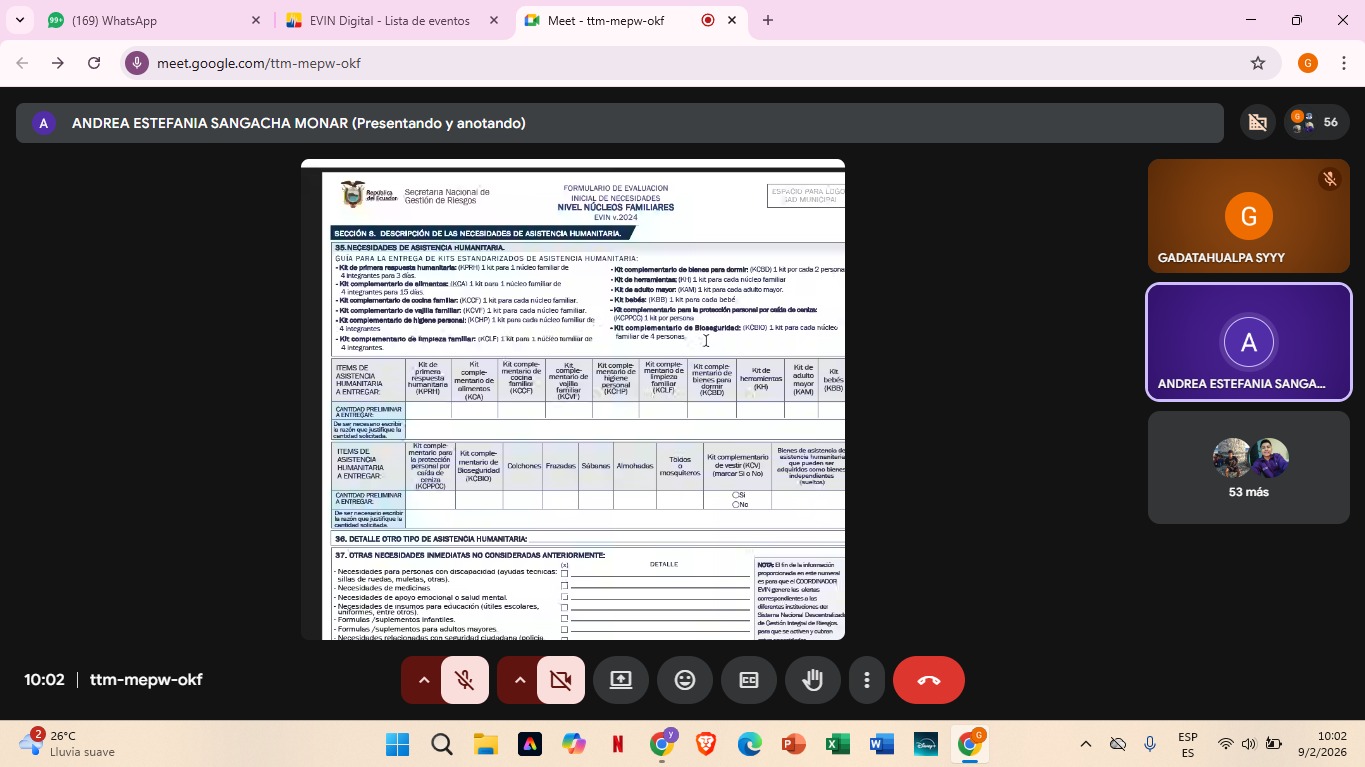Image resolution: width=1365 pixels, height=767 pixels.
Task: Open the emoji reactions button
Action: point(685,680)
